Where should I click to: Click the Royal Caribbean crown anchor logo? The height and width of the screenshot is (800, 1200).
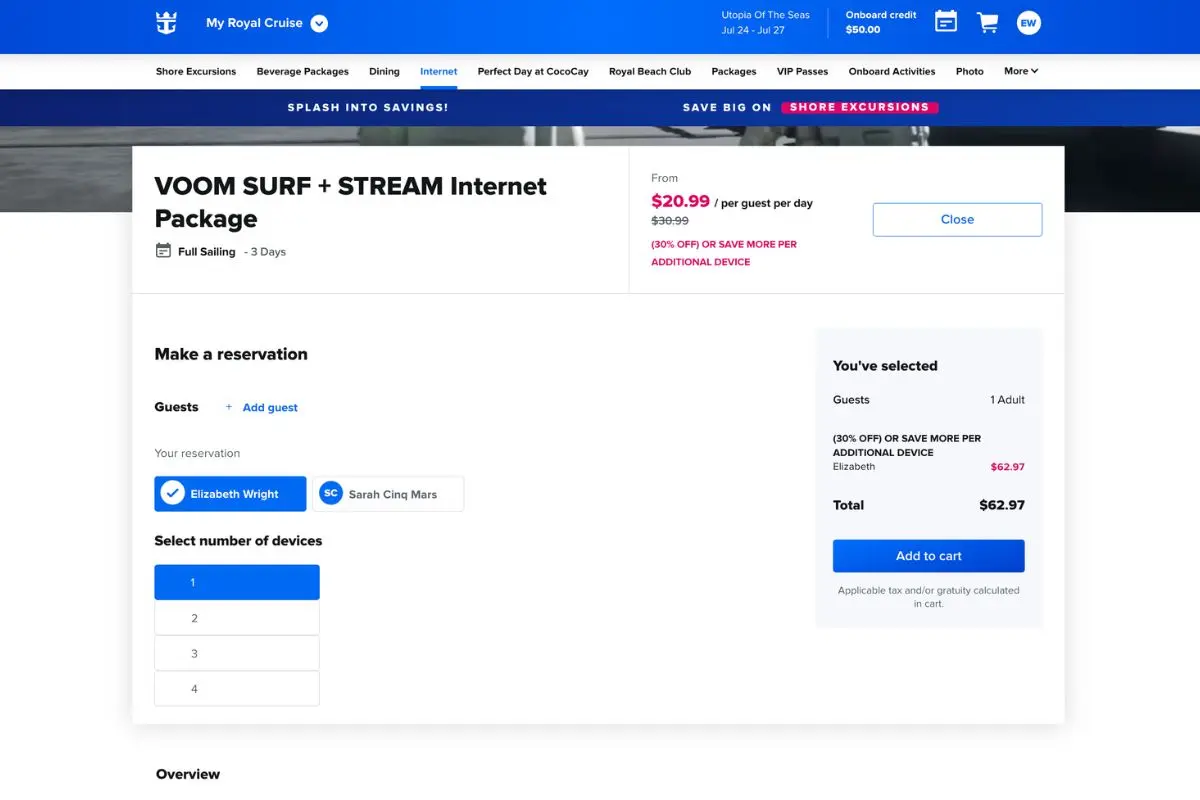click(166, 23)
